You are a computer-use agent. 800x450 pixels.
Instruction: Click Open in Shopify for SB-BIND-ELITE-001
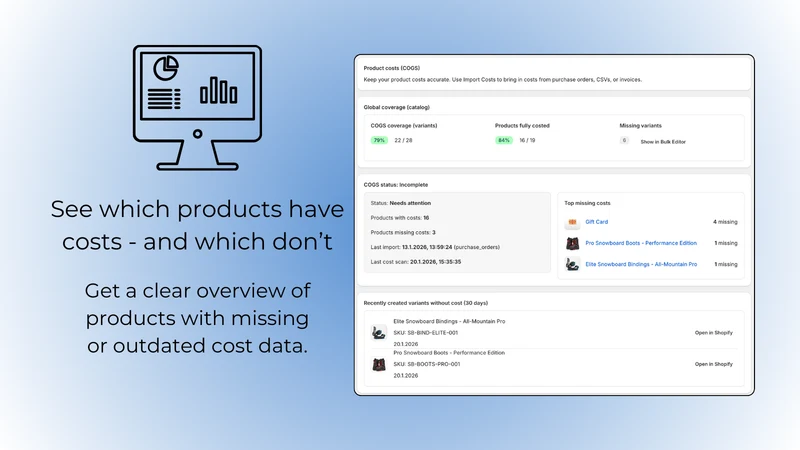coord(713,333)
